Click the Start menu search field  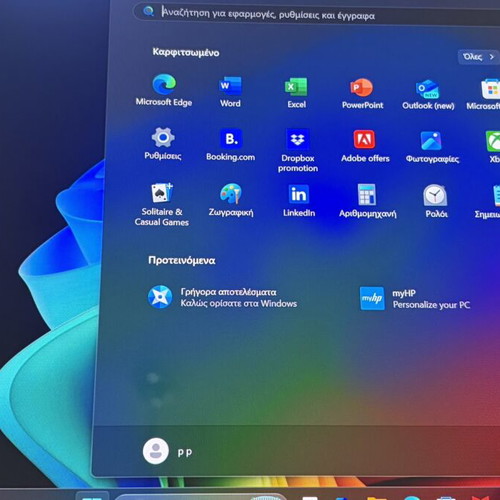[x=317, y=14]
